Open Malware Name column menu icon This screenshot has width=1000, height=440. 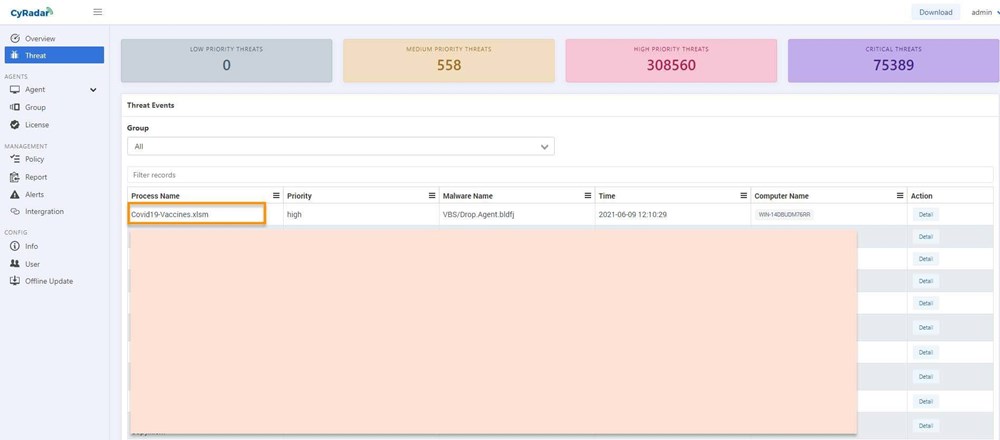tap(588, 196)
